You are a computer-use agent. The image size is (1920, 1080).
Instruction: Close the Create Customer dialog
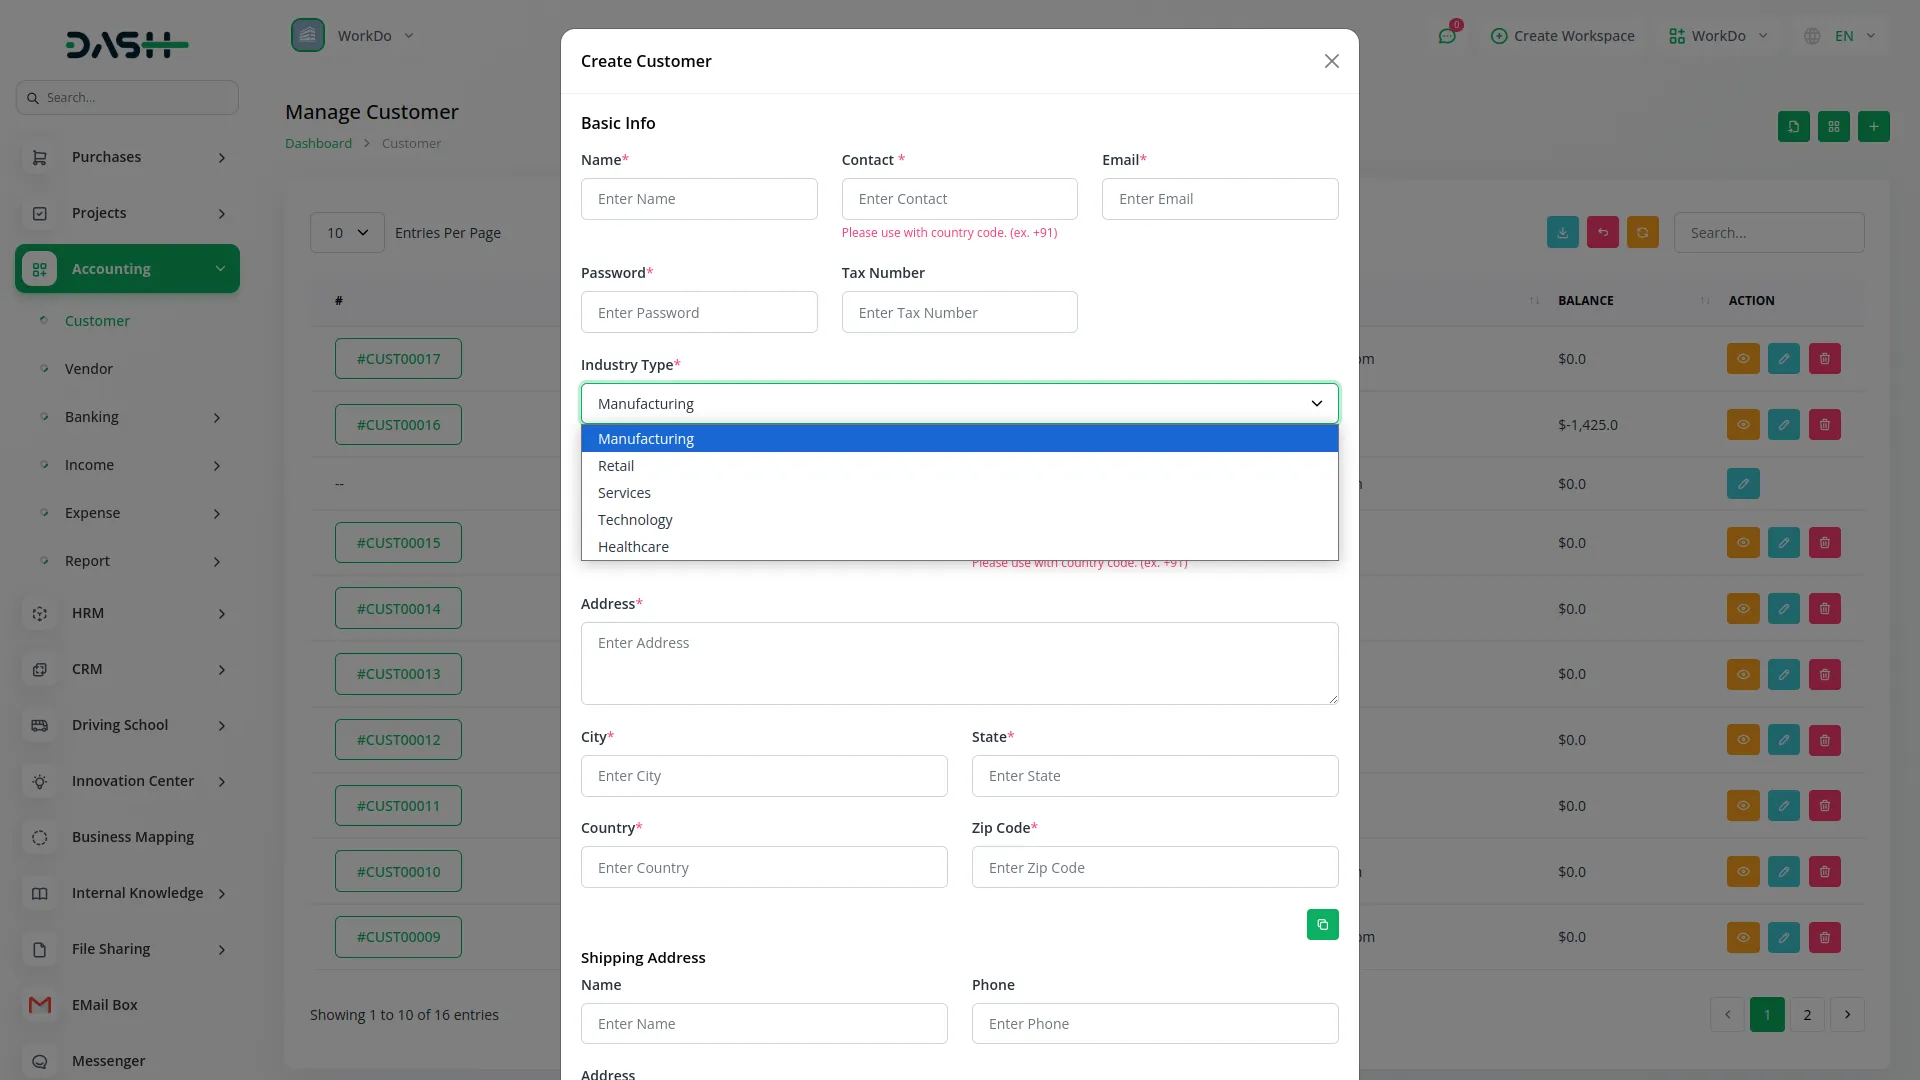click(x=1331, y=61)
